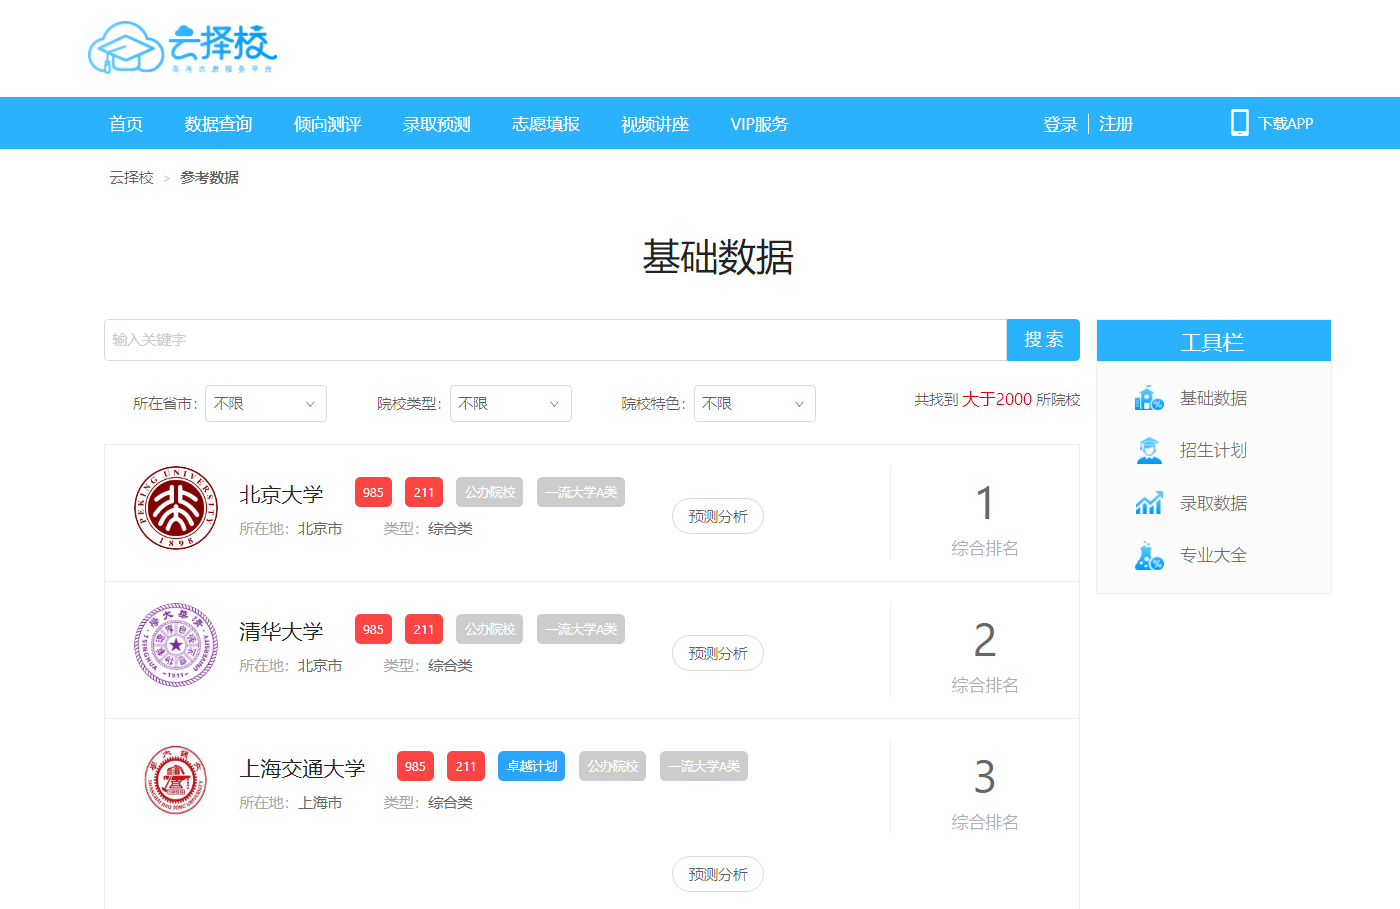Click the 云择校 breadcrumb link
The width and height of the screenshot is (1400, 909).
[131, 177]
